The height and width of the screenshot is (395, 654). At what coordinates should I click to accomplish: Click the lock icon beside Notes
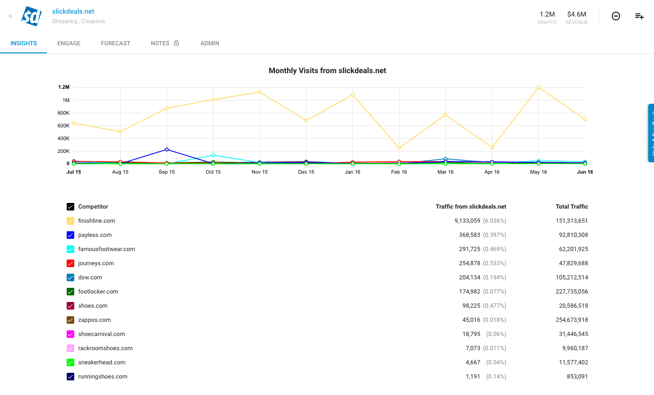coord(176,43)
